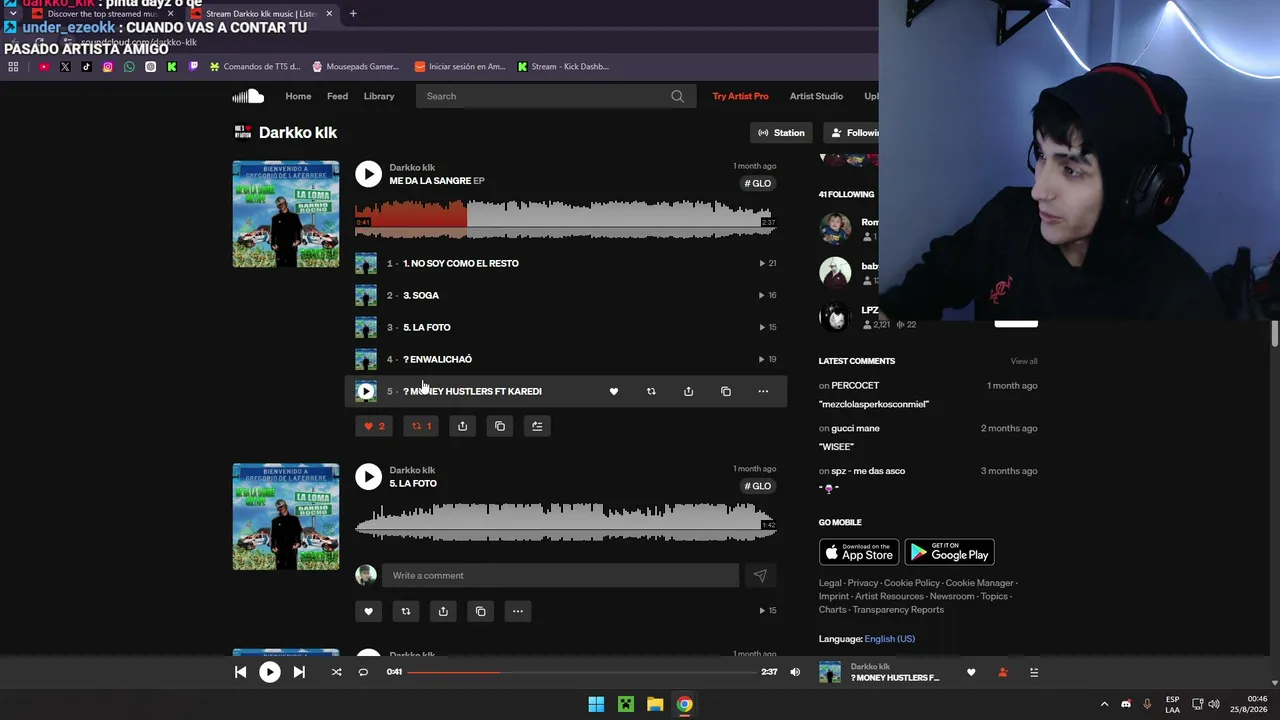Select the ? ENWALICHAÓ track
Screen dimensions: 1280x720
point(437,359)
